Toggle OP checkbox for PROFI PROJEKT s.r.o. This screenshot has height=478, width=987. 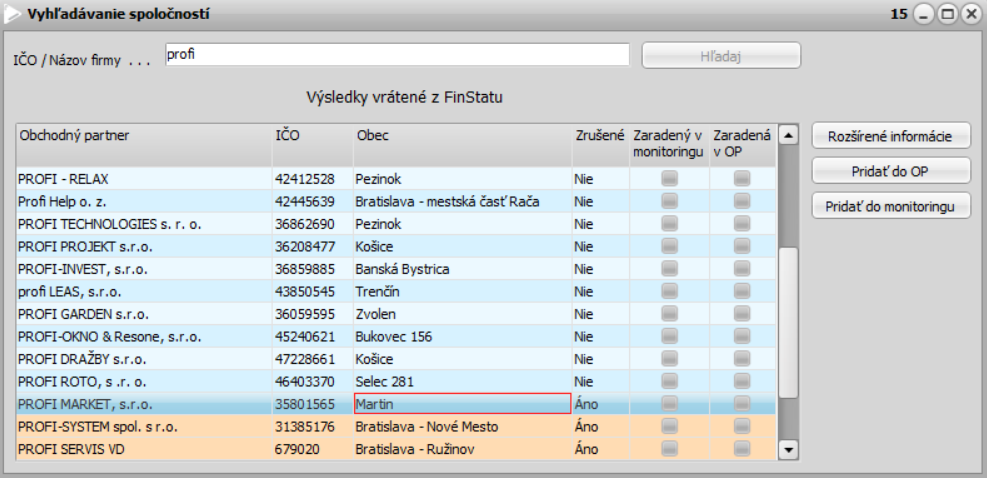(742, 246)
